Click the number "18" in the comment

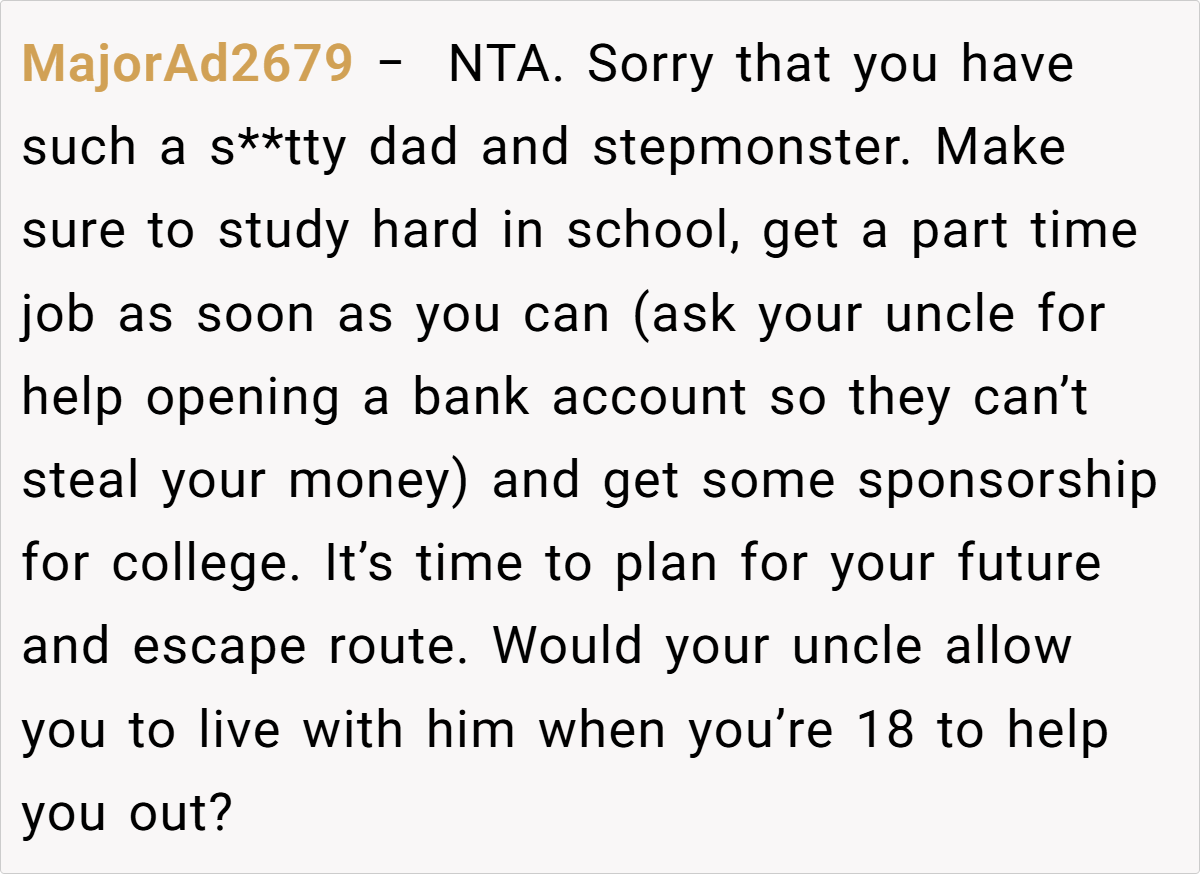pyautogui.click(x=886, y=731)
